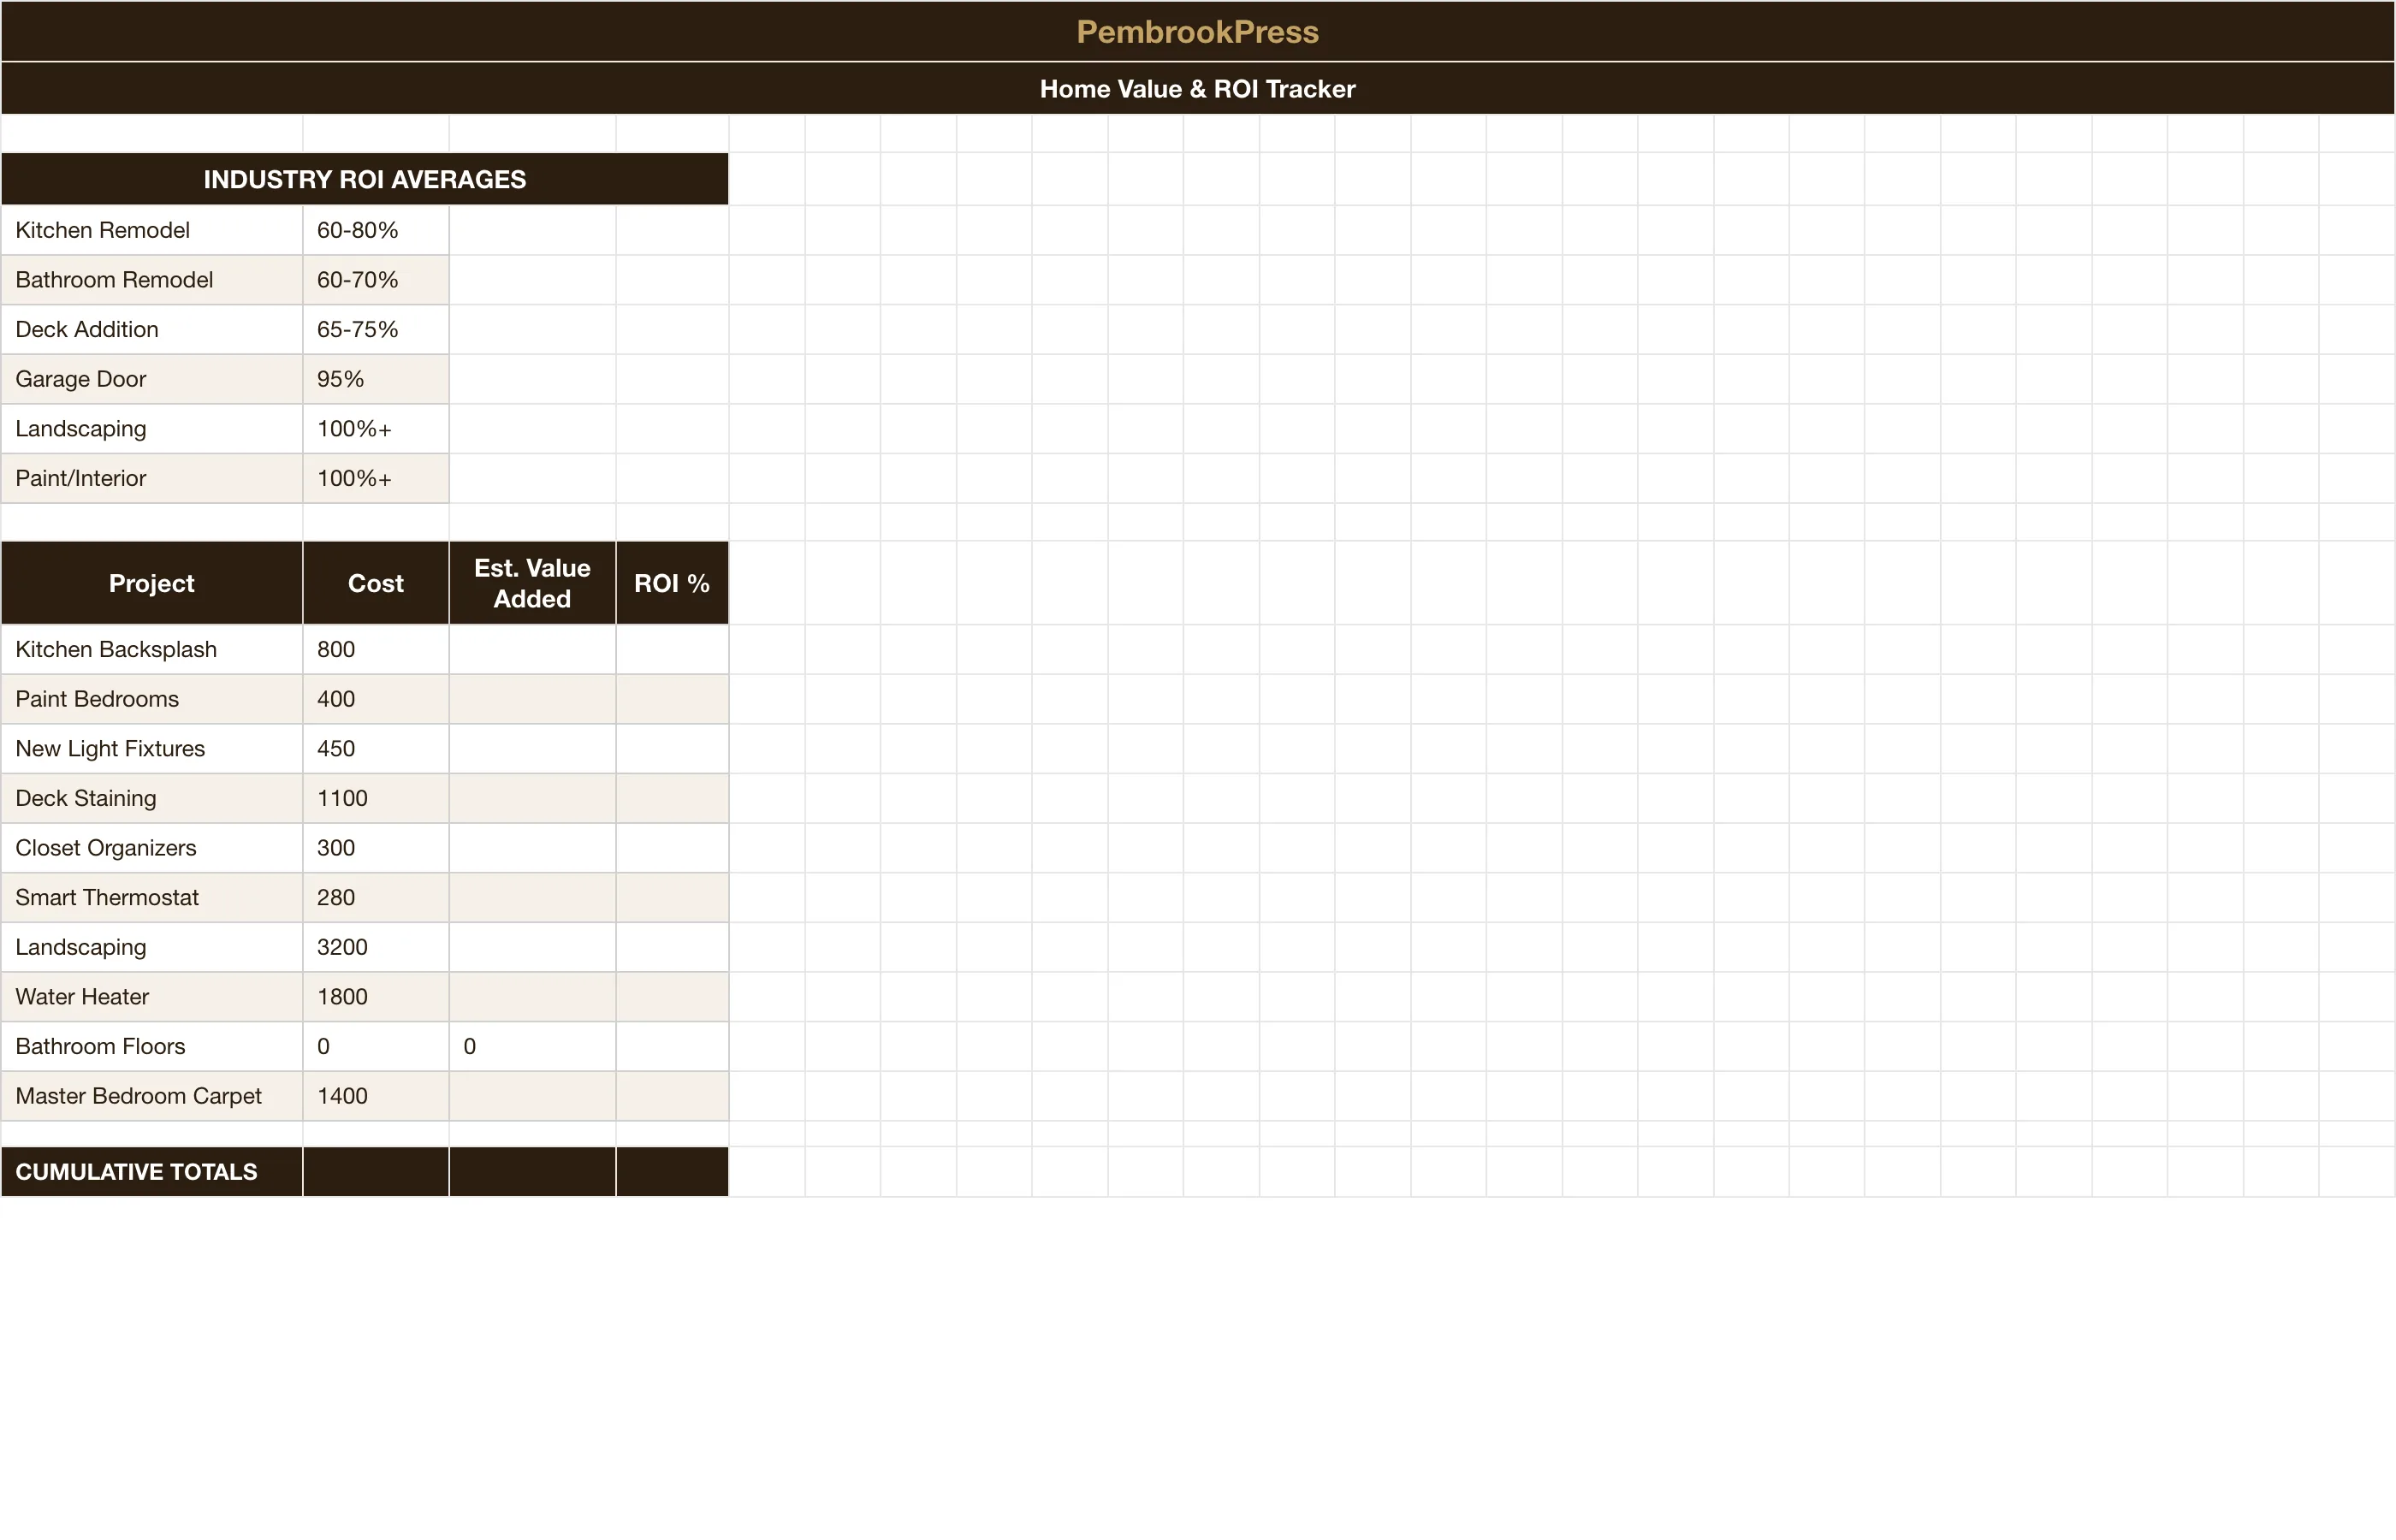Image resolution: width=2396 pixels, height=1540 pixels.
Task: Click the 400 cost cell
Action: (376, 699)
